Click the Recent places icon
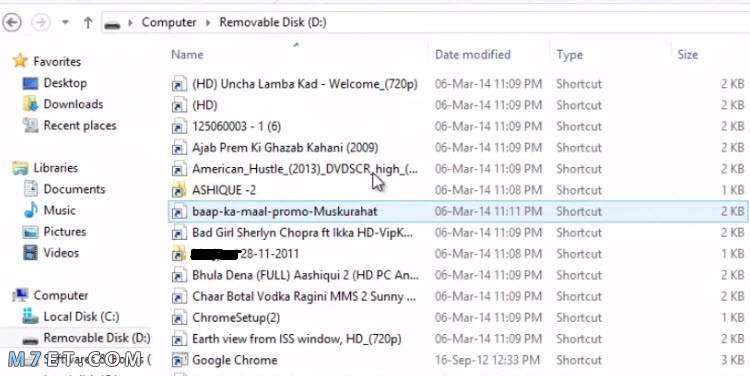The image size is (750, 376). [30, 125]
